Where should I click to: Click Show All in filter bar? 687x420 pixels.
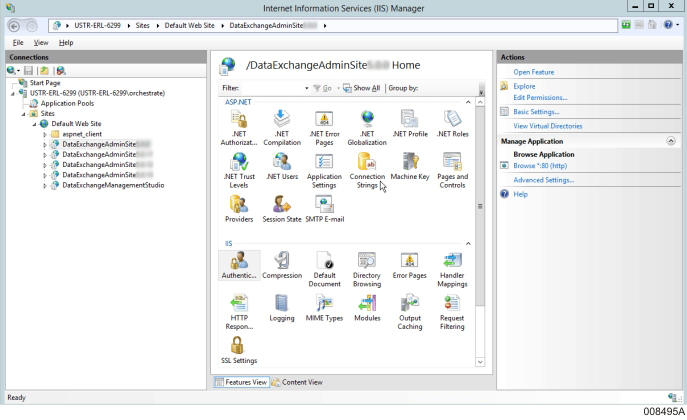(362, 88)
